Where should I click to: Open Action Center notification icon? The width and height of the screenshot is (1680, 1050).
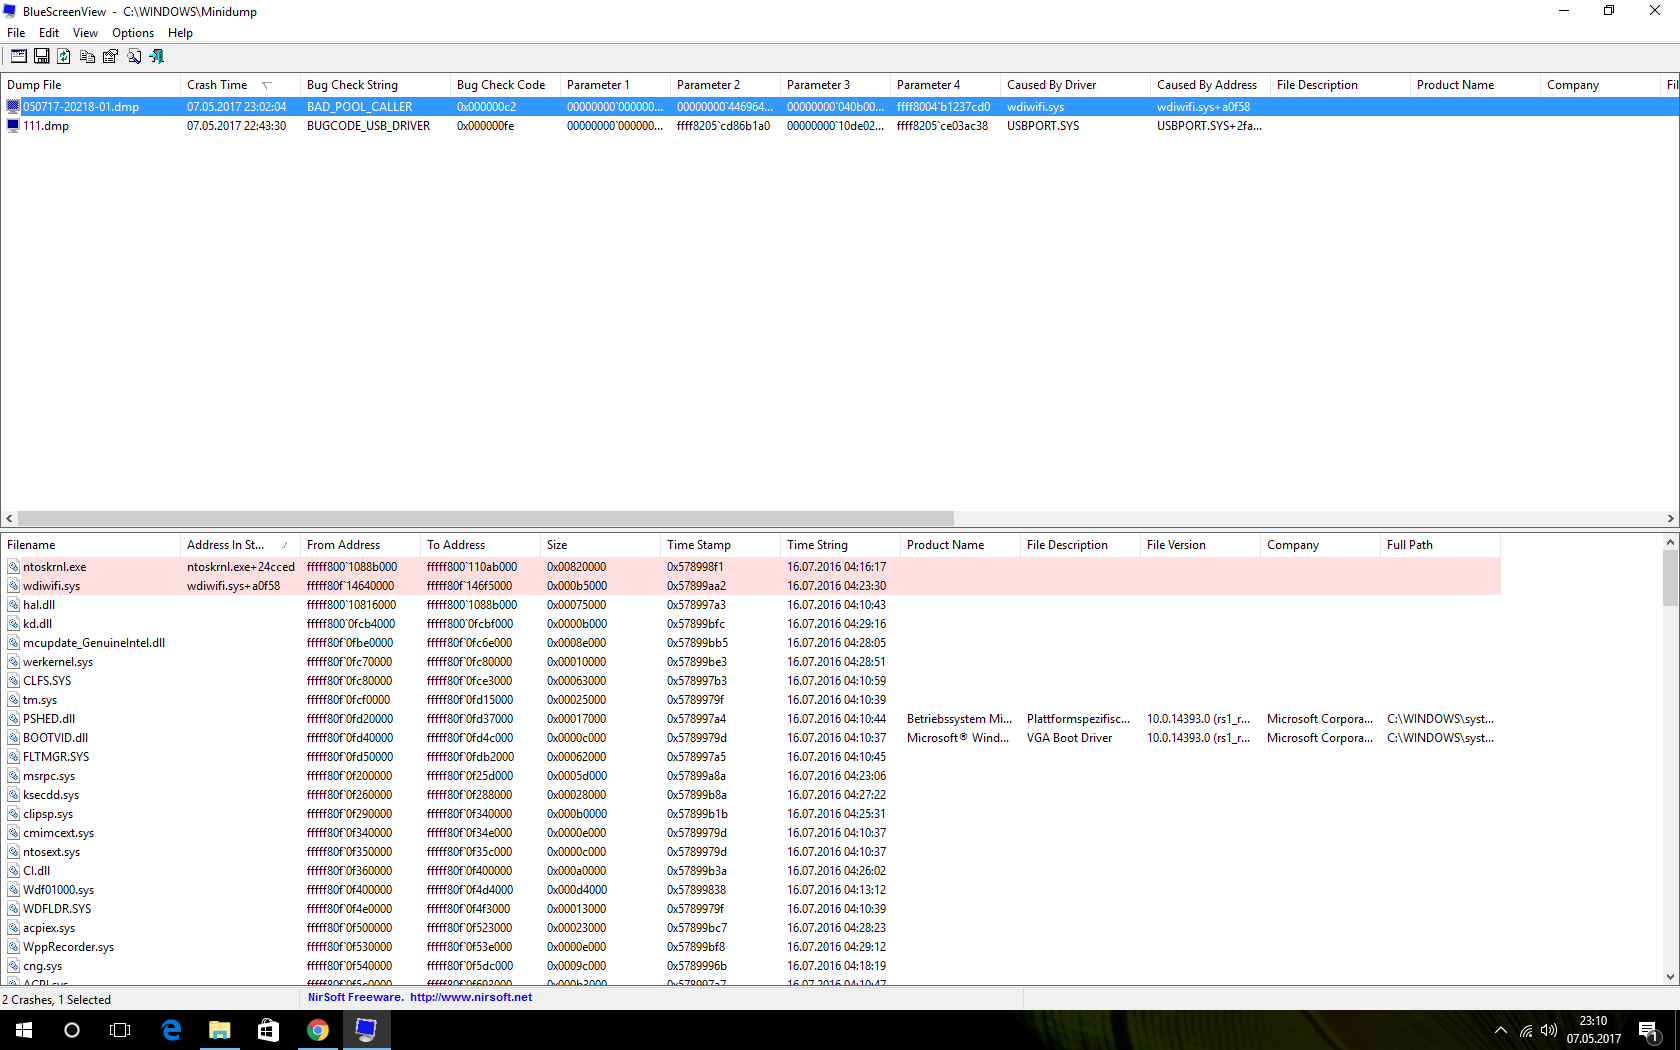click(x=1650, y=1031)
